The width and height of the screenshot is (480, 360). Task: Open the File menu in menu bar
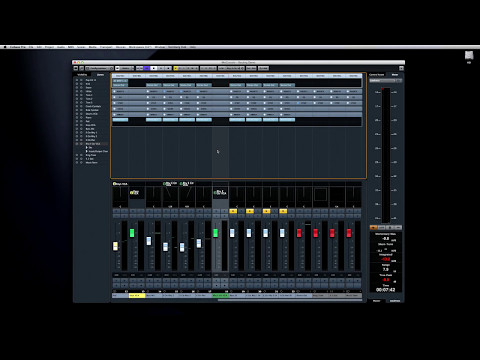(x=31, y=47)
